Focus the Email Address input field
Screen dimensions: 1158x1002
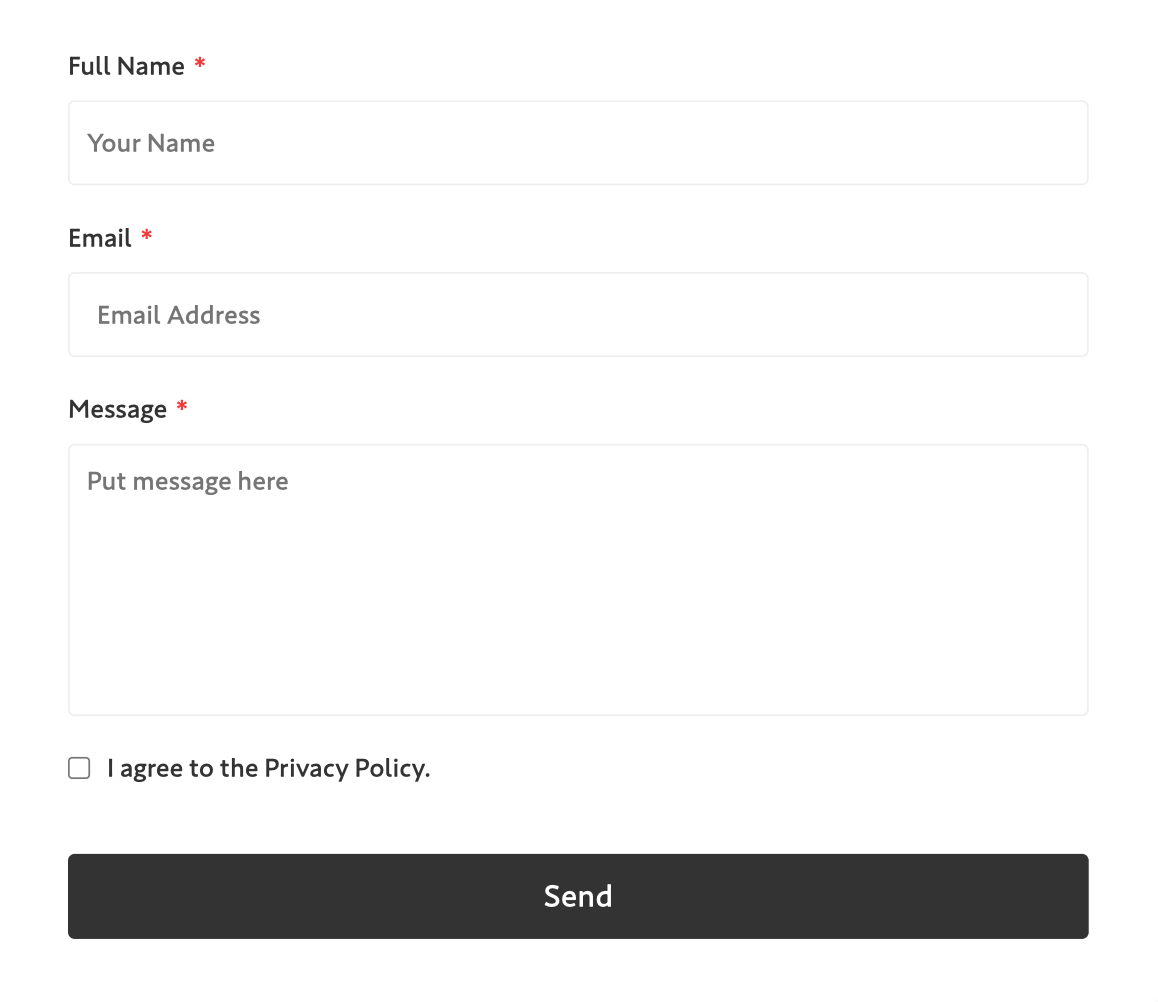point(578,315)
